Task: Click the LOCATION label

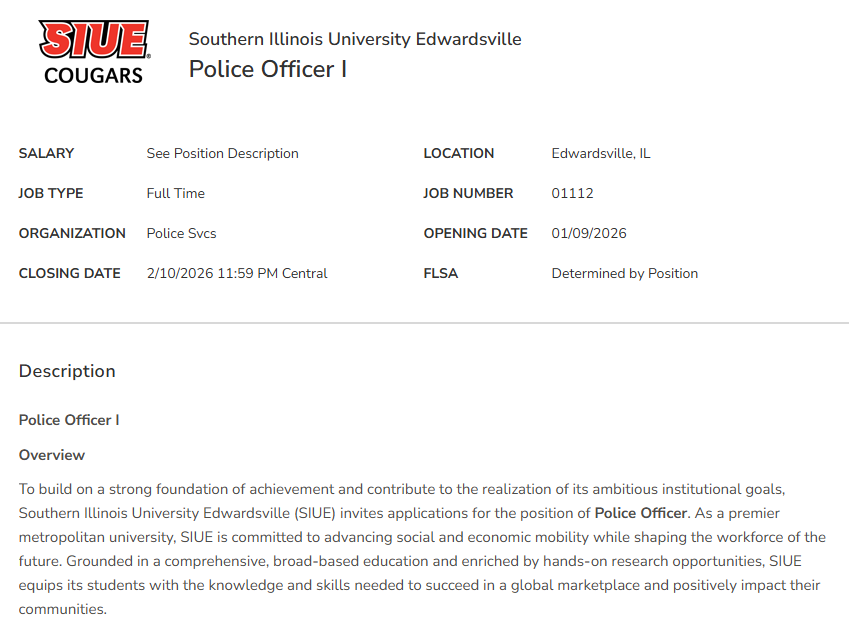Action: point(458,153)
